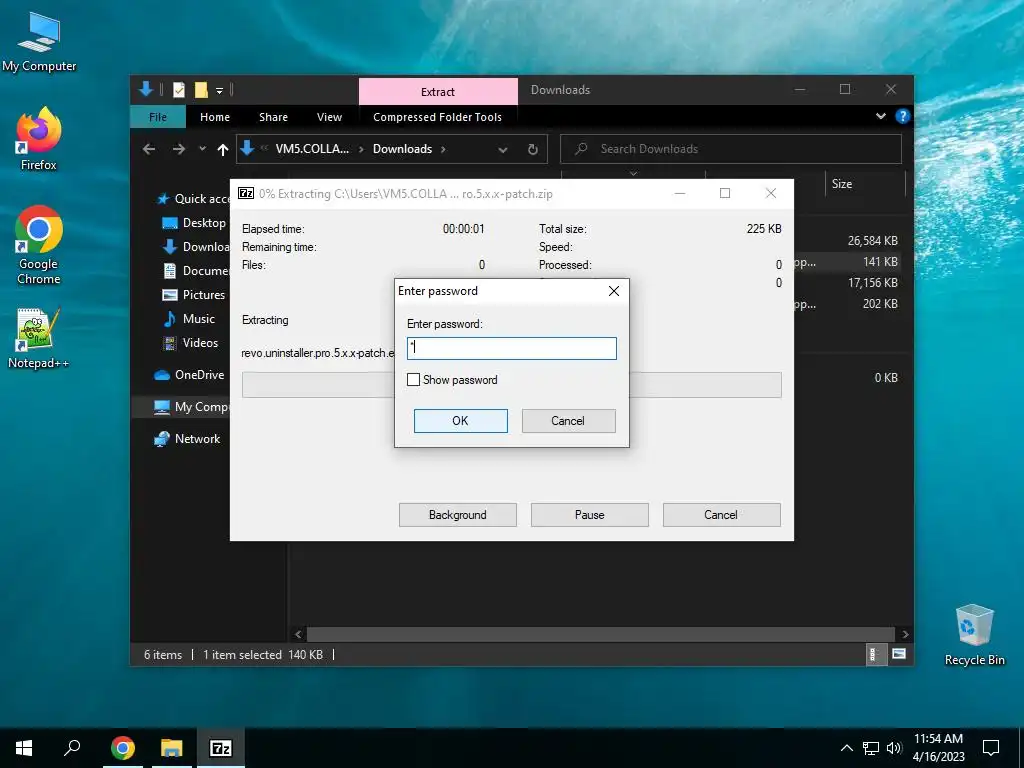Screen dimensions: 1024x768
Task: Go back in File Explorer
Action: [149, 150]
